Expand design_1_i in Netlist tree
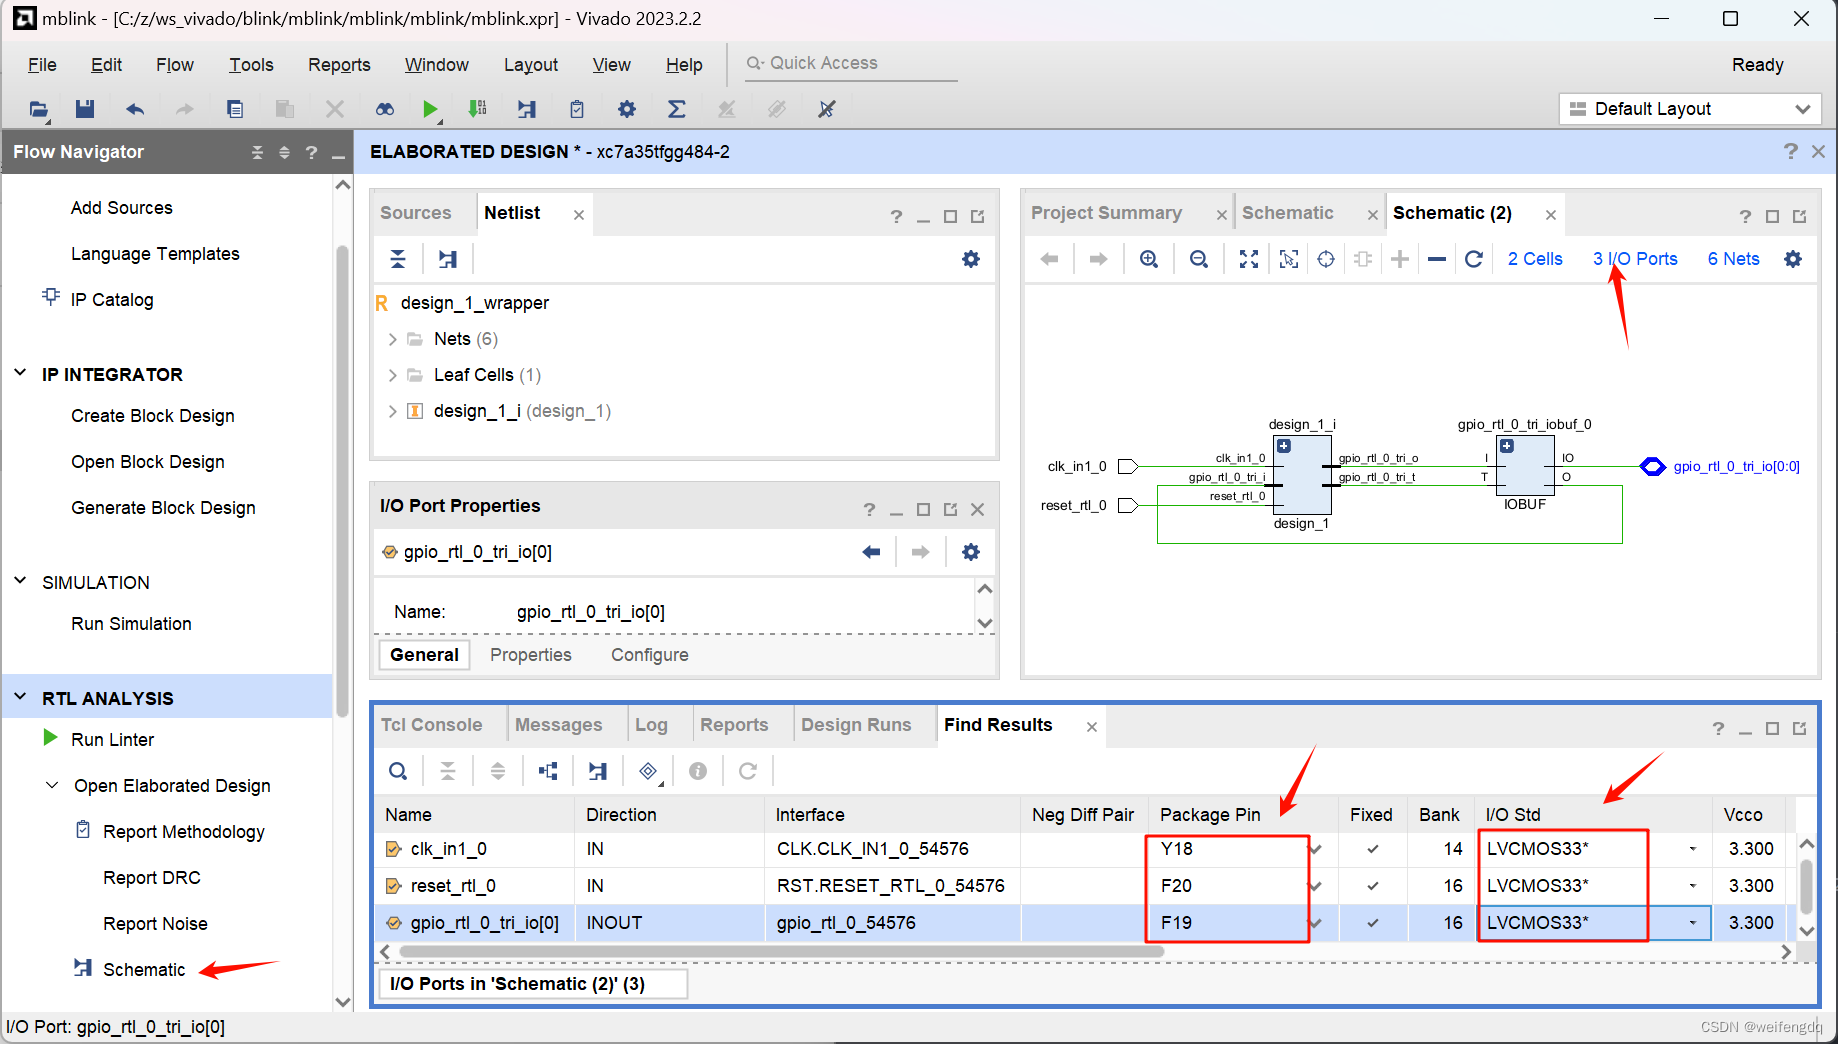The height and width of the screenshot is (1044, 1838). pos(392,411)
